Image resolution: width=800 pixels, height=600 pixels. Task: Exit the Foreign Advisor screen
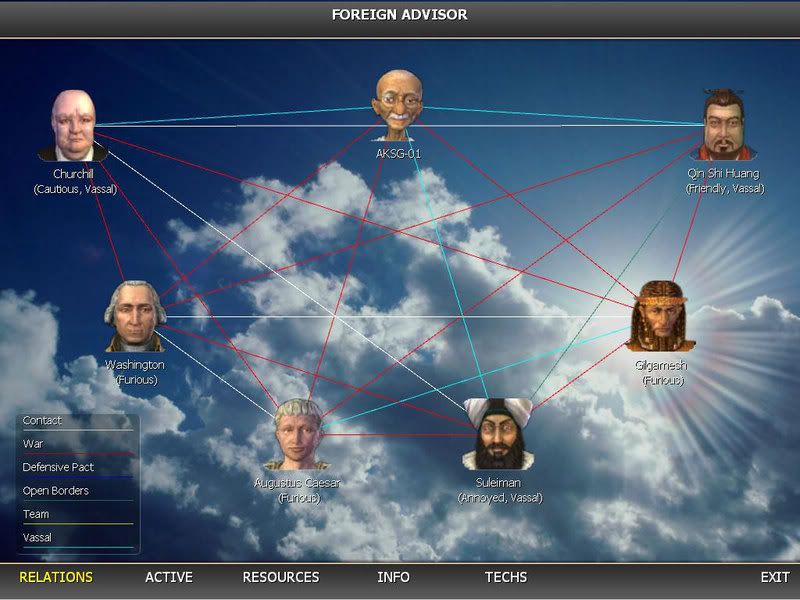[775, 577]
